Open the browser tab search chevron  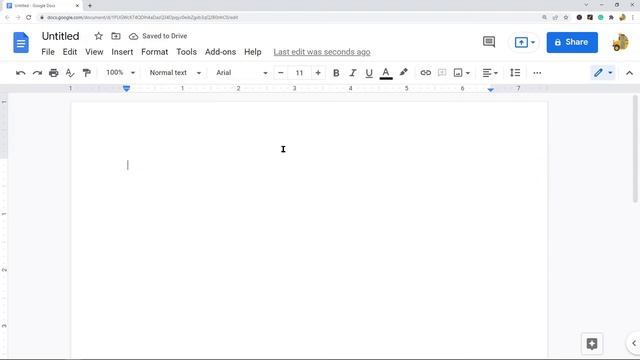586,5
